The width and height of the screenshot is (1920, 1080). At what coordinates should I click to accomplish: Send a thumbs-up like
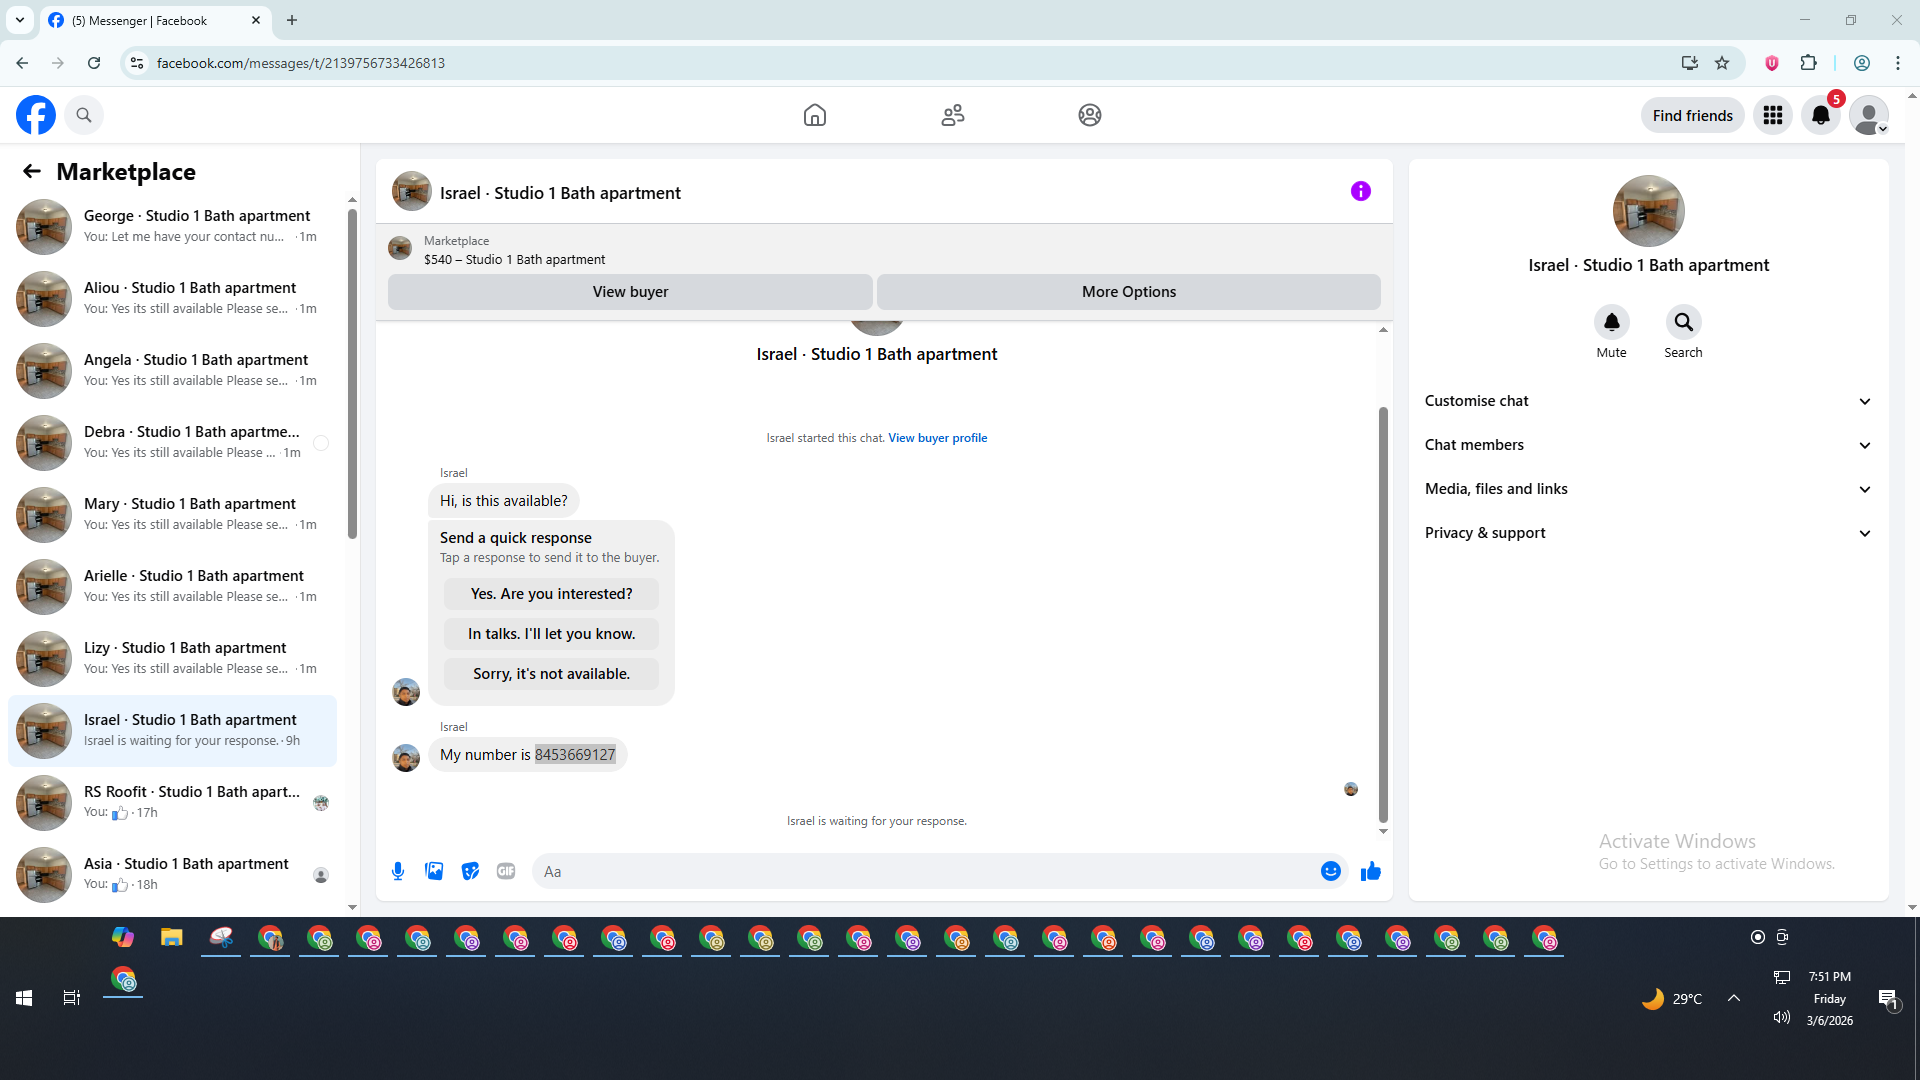[x=1370, y=871]
